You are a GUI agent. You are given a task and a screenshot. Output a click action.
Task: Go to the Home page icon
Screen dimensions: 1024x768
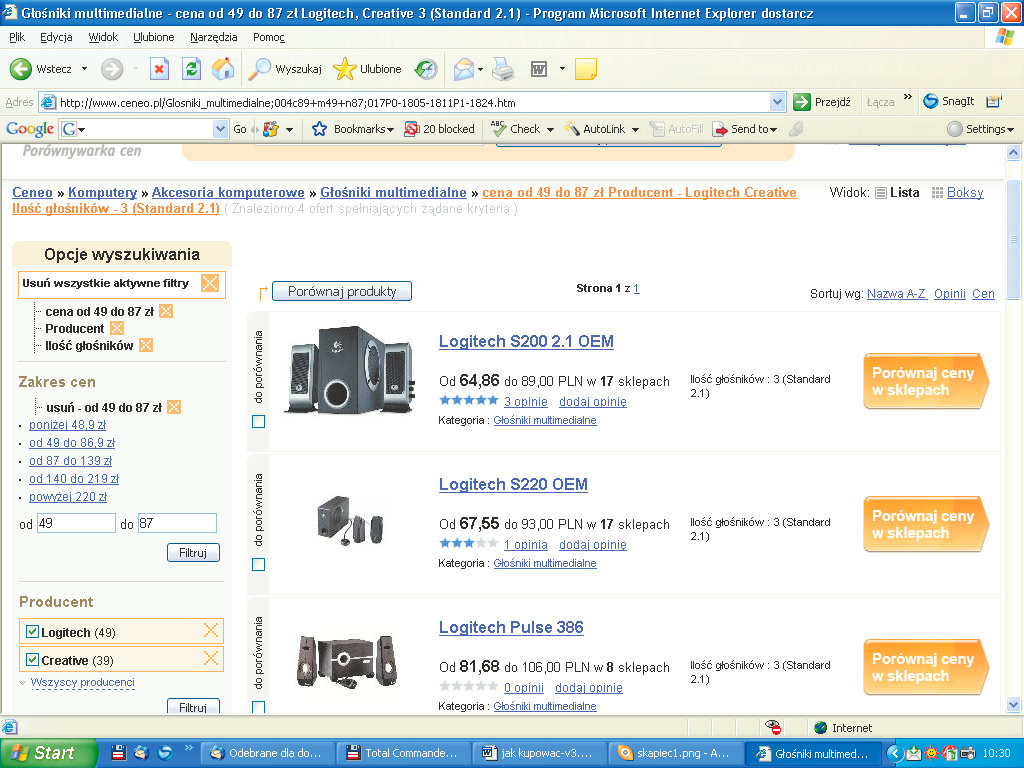tap(223, 69)
